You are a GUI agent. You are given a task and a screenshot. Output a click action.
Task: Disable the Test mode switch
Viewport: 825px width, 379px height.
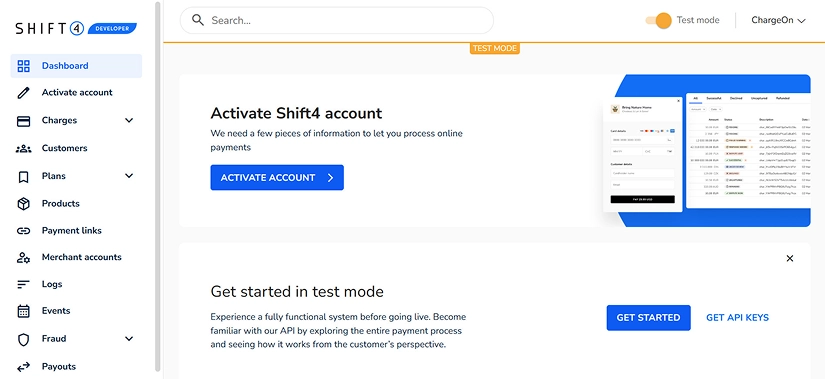(658, 21)
